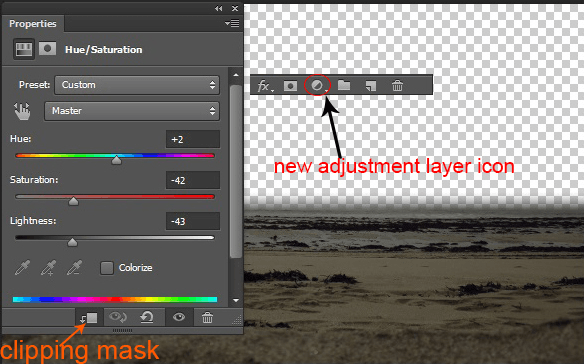Click the Hue value input field
The image size is (584, 364).
(x=193, y=139)
